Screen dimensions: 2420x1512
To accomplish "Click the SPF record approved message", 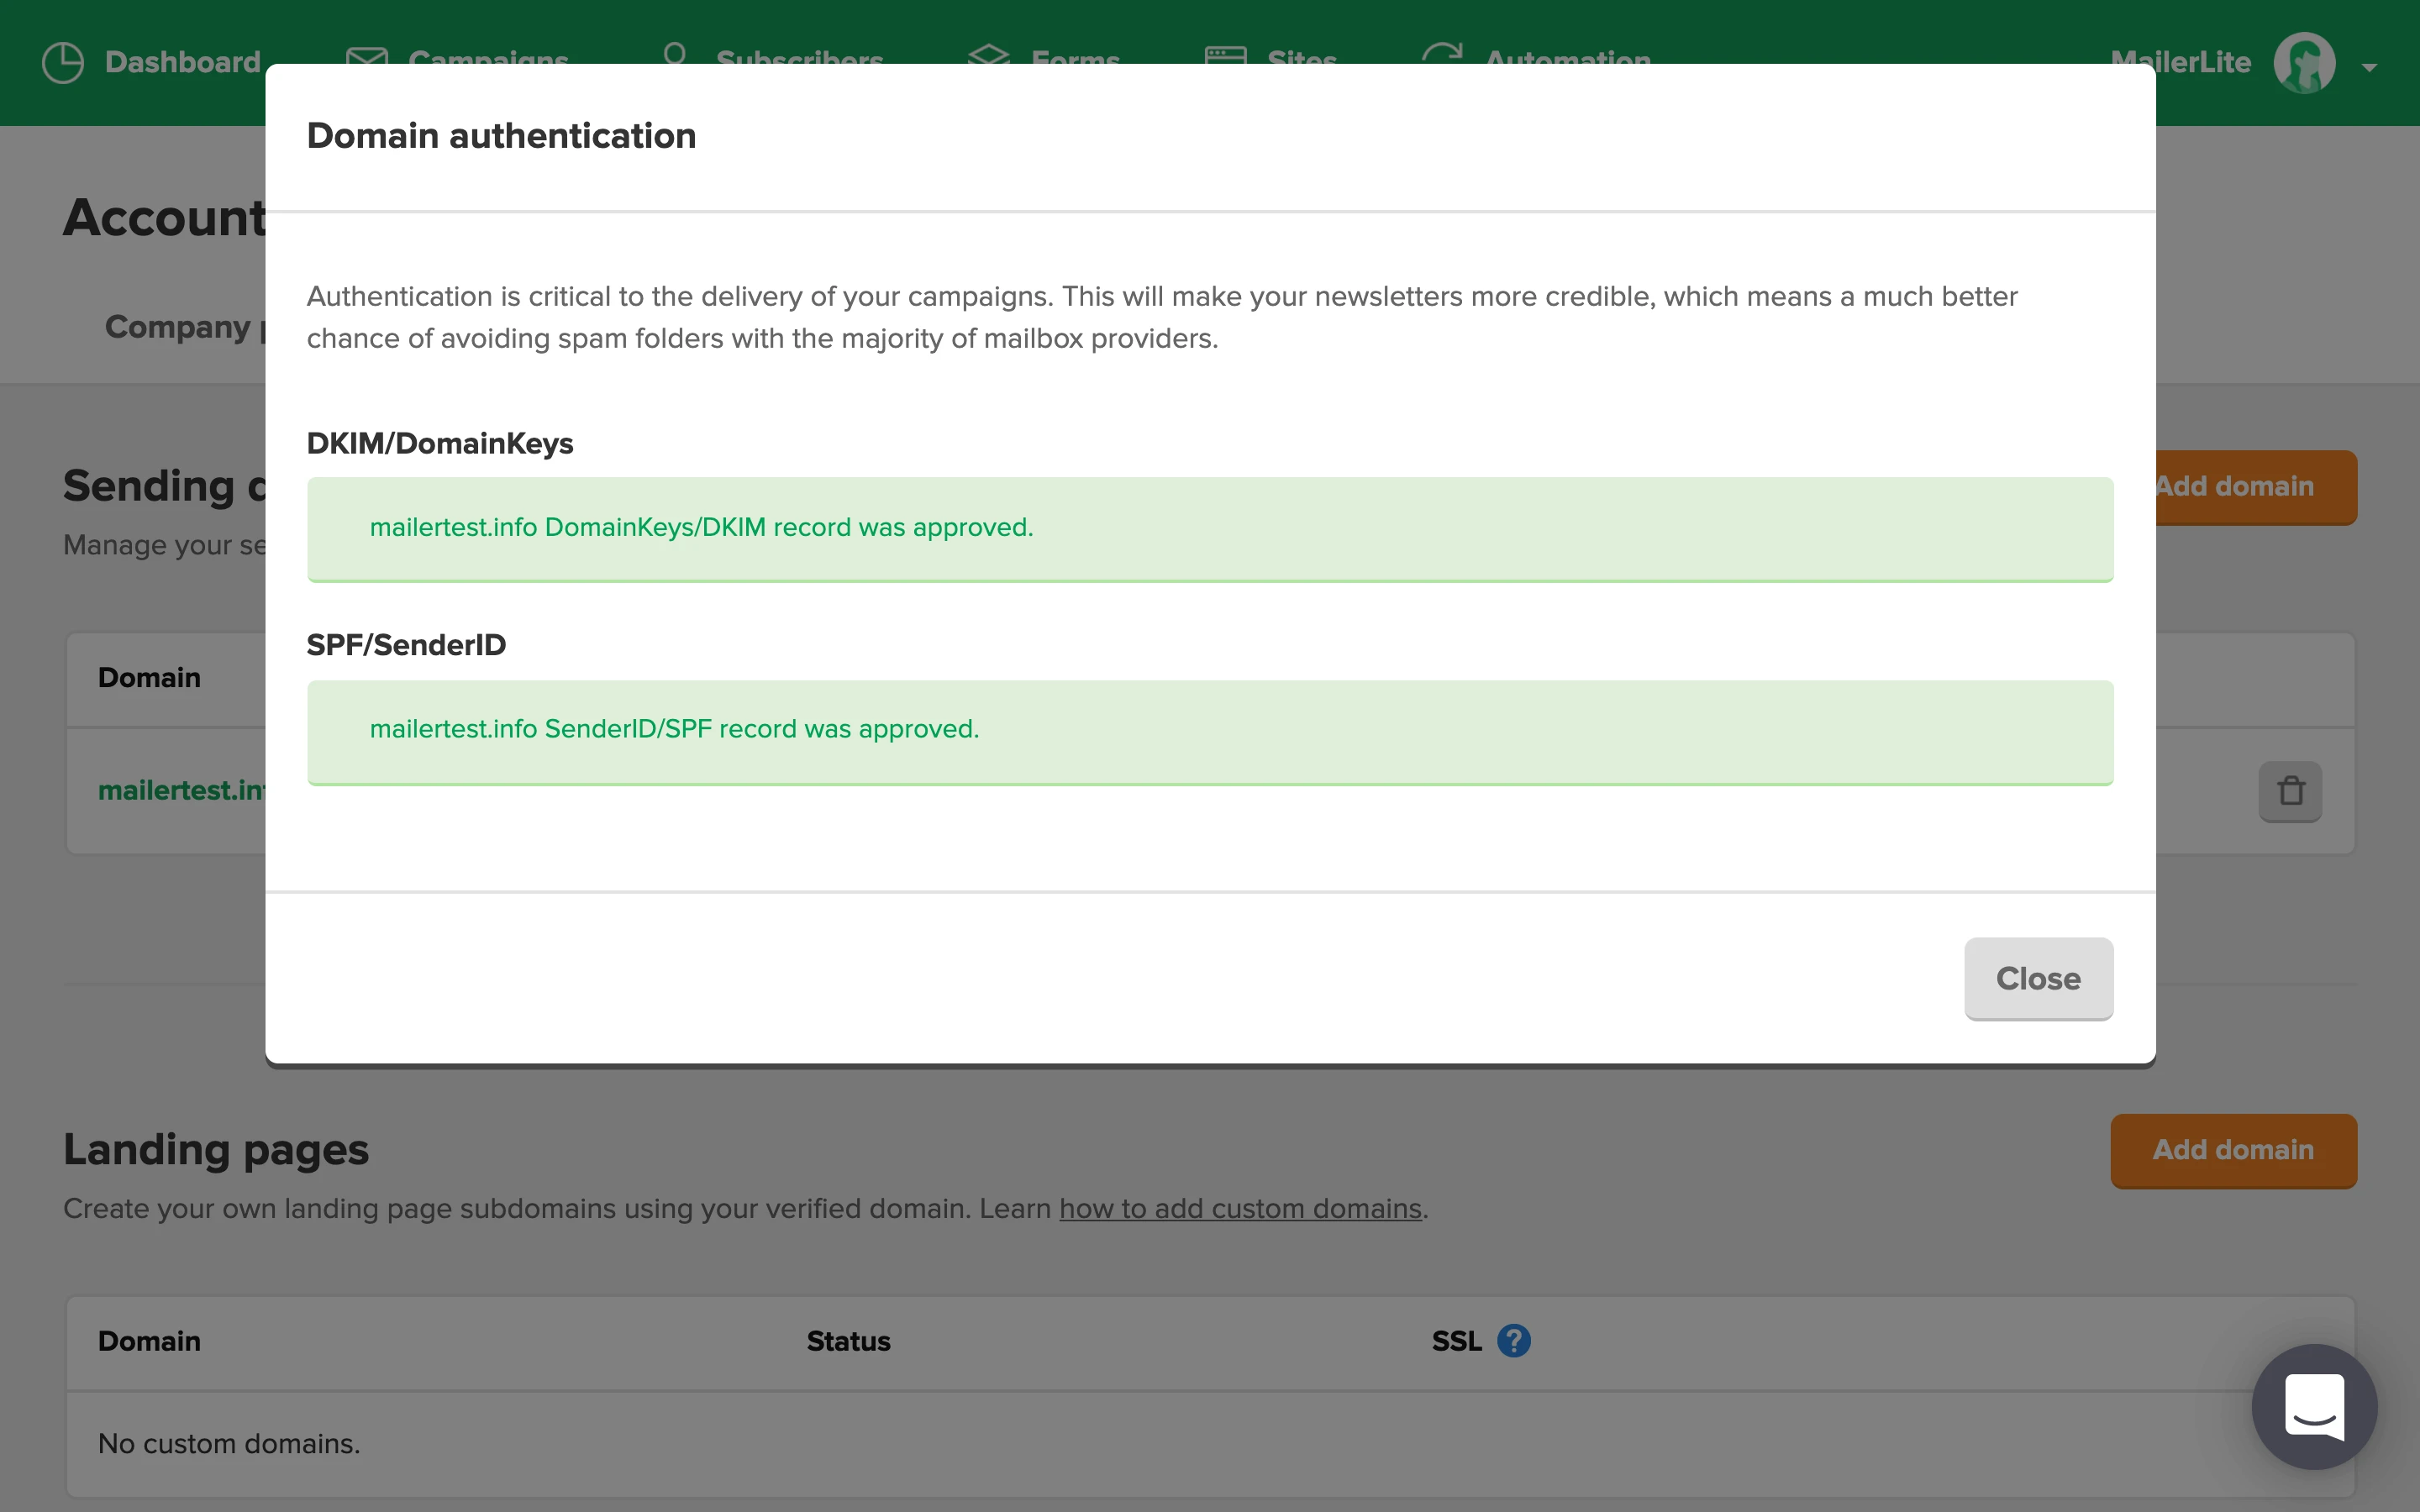I will 674,729.
